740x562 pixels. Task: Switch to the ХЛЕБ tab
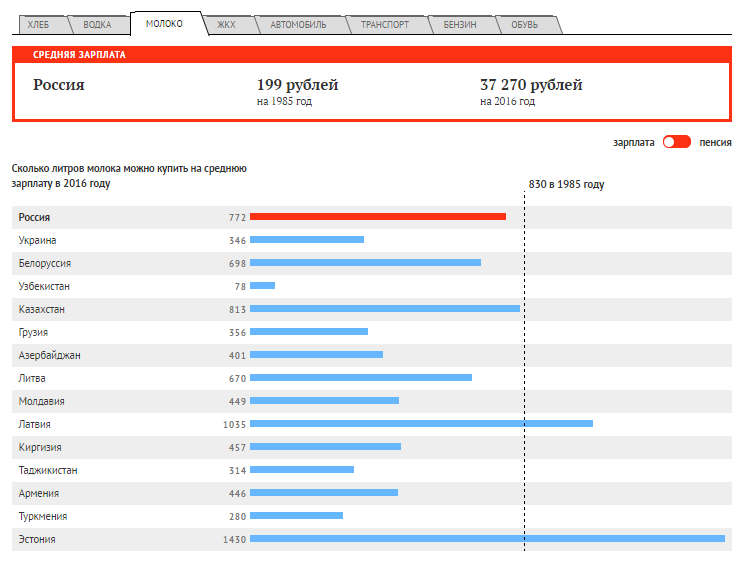point(39,25)
